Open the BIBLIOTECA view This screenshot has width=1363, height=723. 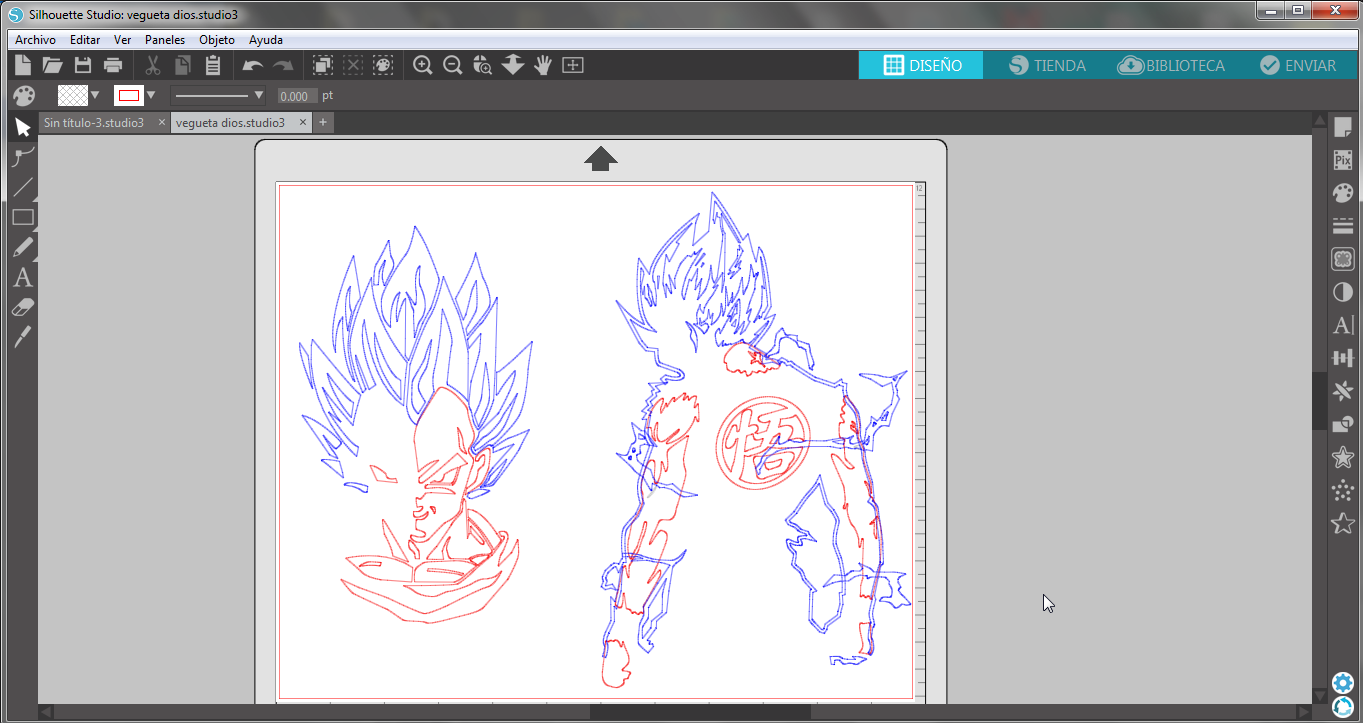1172,65
